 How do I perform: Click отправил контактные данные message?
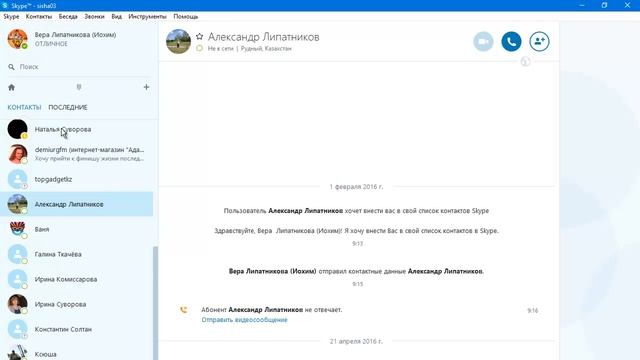tap(356, 271)
